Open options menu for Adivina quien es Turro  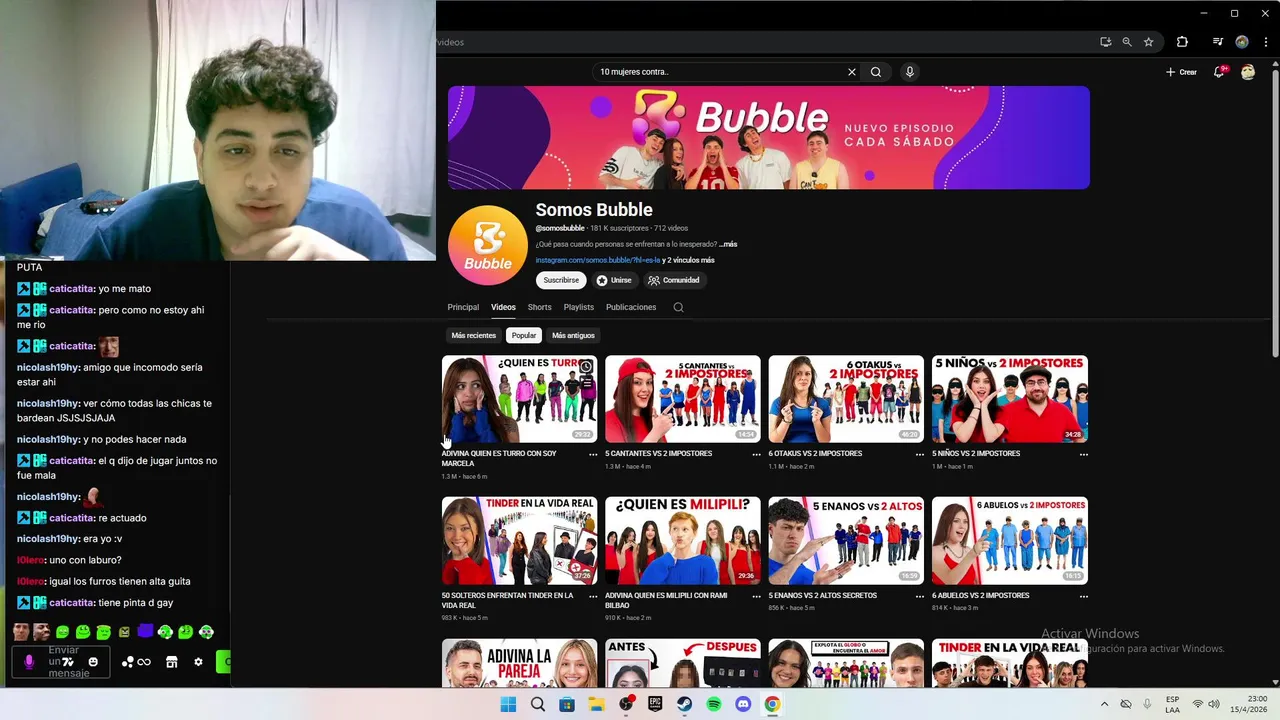593,454
